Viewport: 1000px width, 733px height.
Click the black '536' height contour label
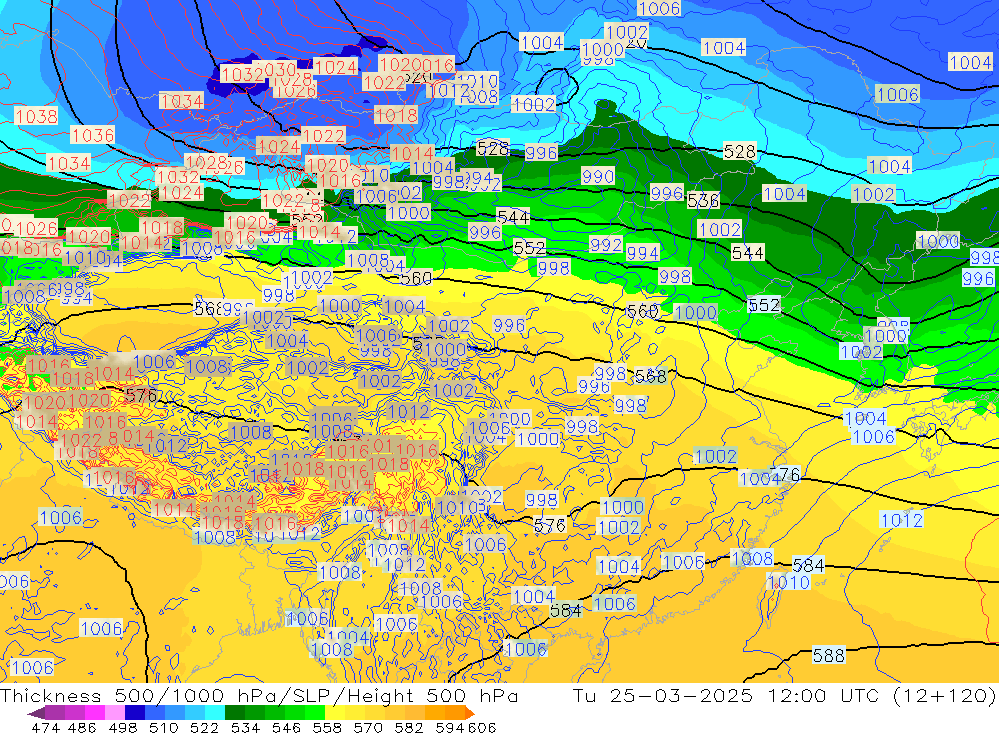tap(703, 201)
